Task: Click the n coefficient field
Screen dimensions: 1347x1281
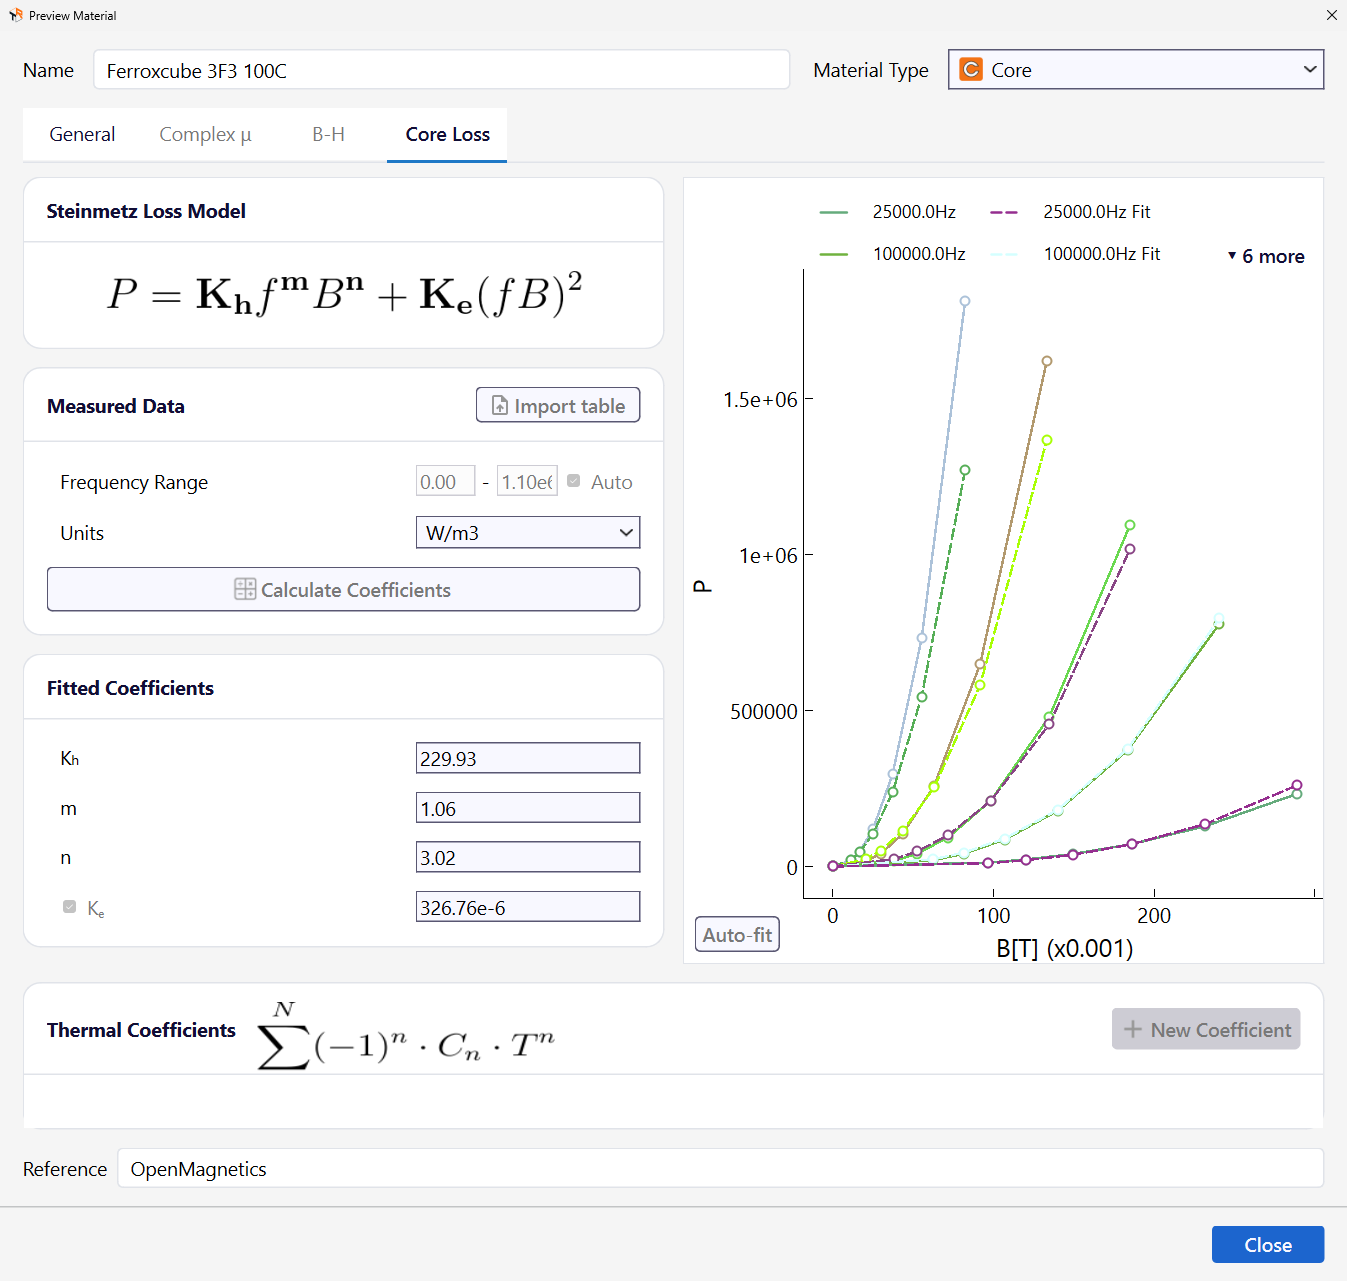Action: [528, 857]
